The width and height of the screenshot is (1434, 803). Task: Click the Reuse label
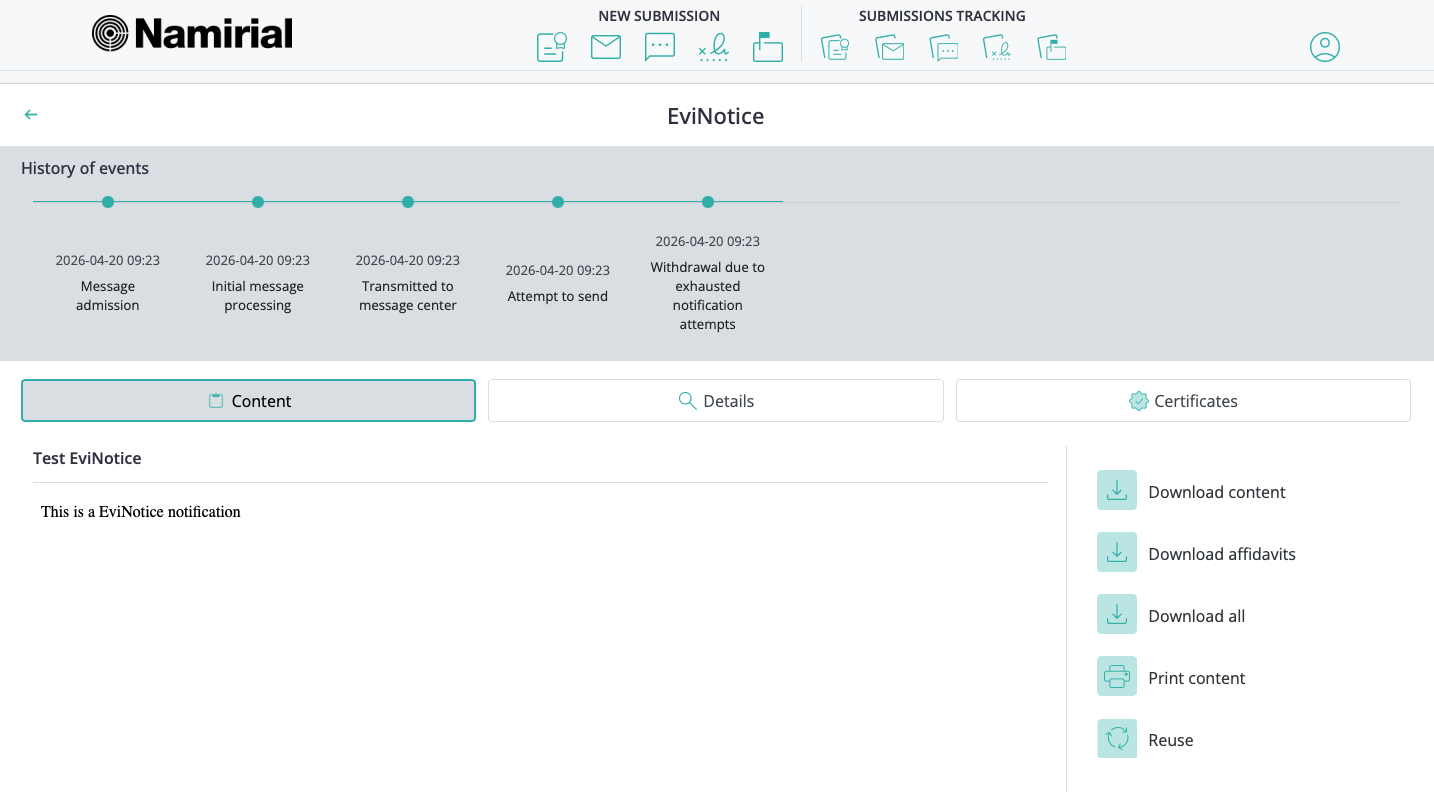[x=1171, y=740]
